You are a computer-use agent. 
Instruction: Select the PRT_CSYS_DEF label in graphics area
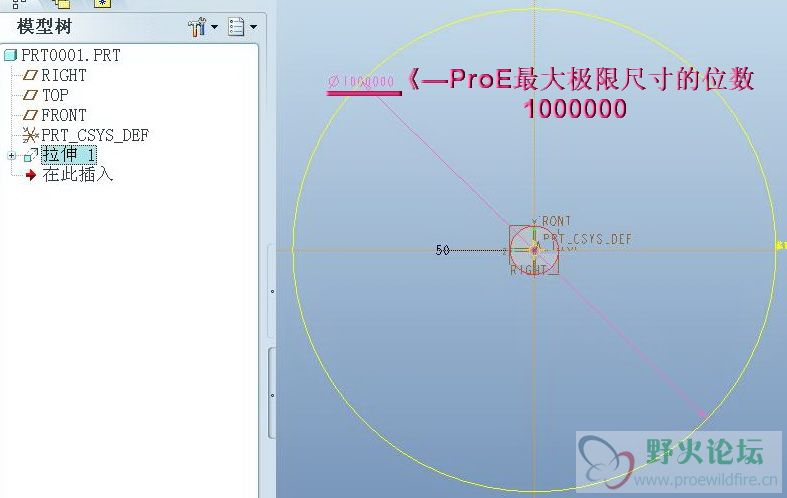click(x=587, y=239)
